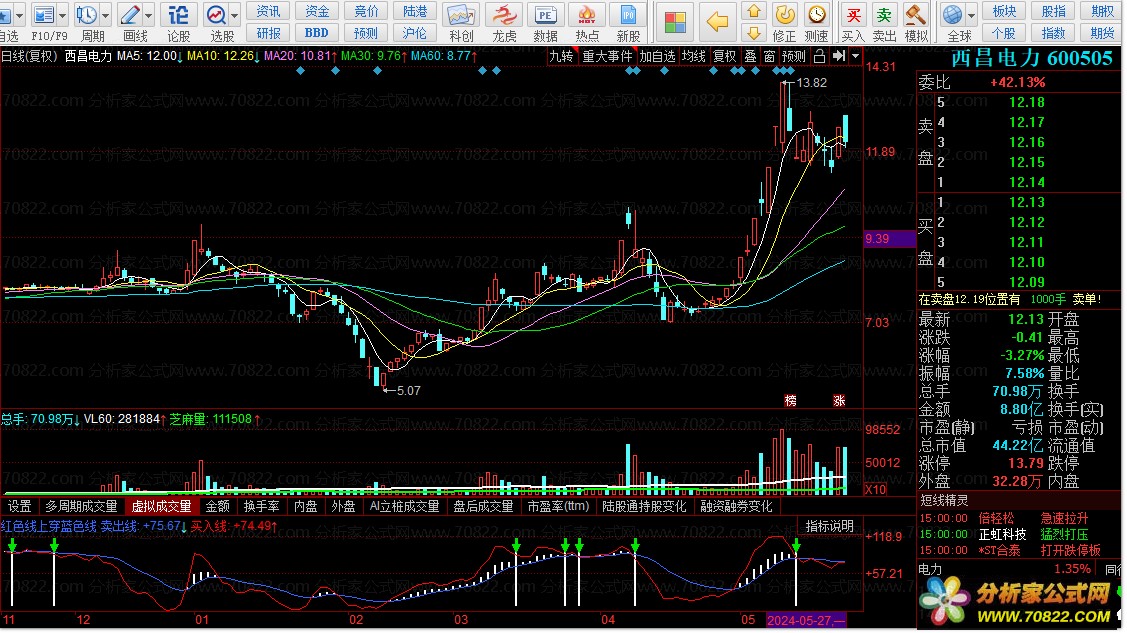Click the yellow up arrow icon
Viewport: 1127px width, 633px height.
pos(754,11)
